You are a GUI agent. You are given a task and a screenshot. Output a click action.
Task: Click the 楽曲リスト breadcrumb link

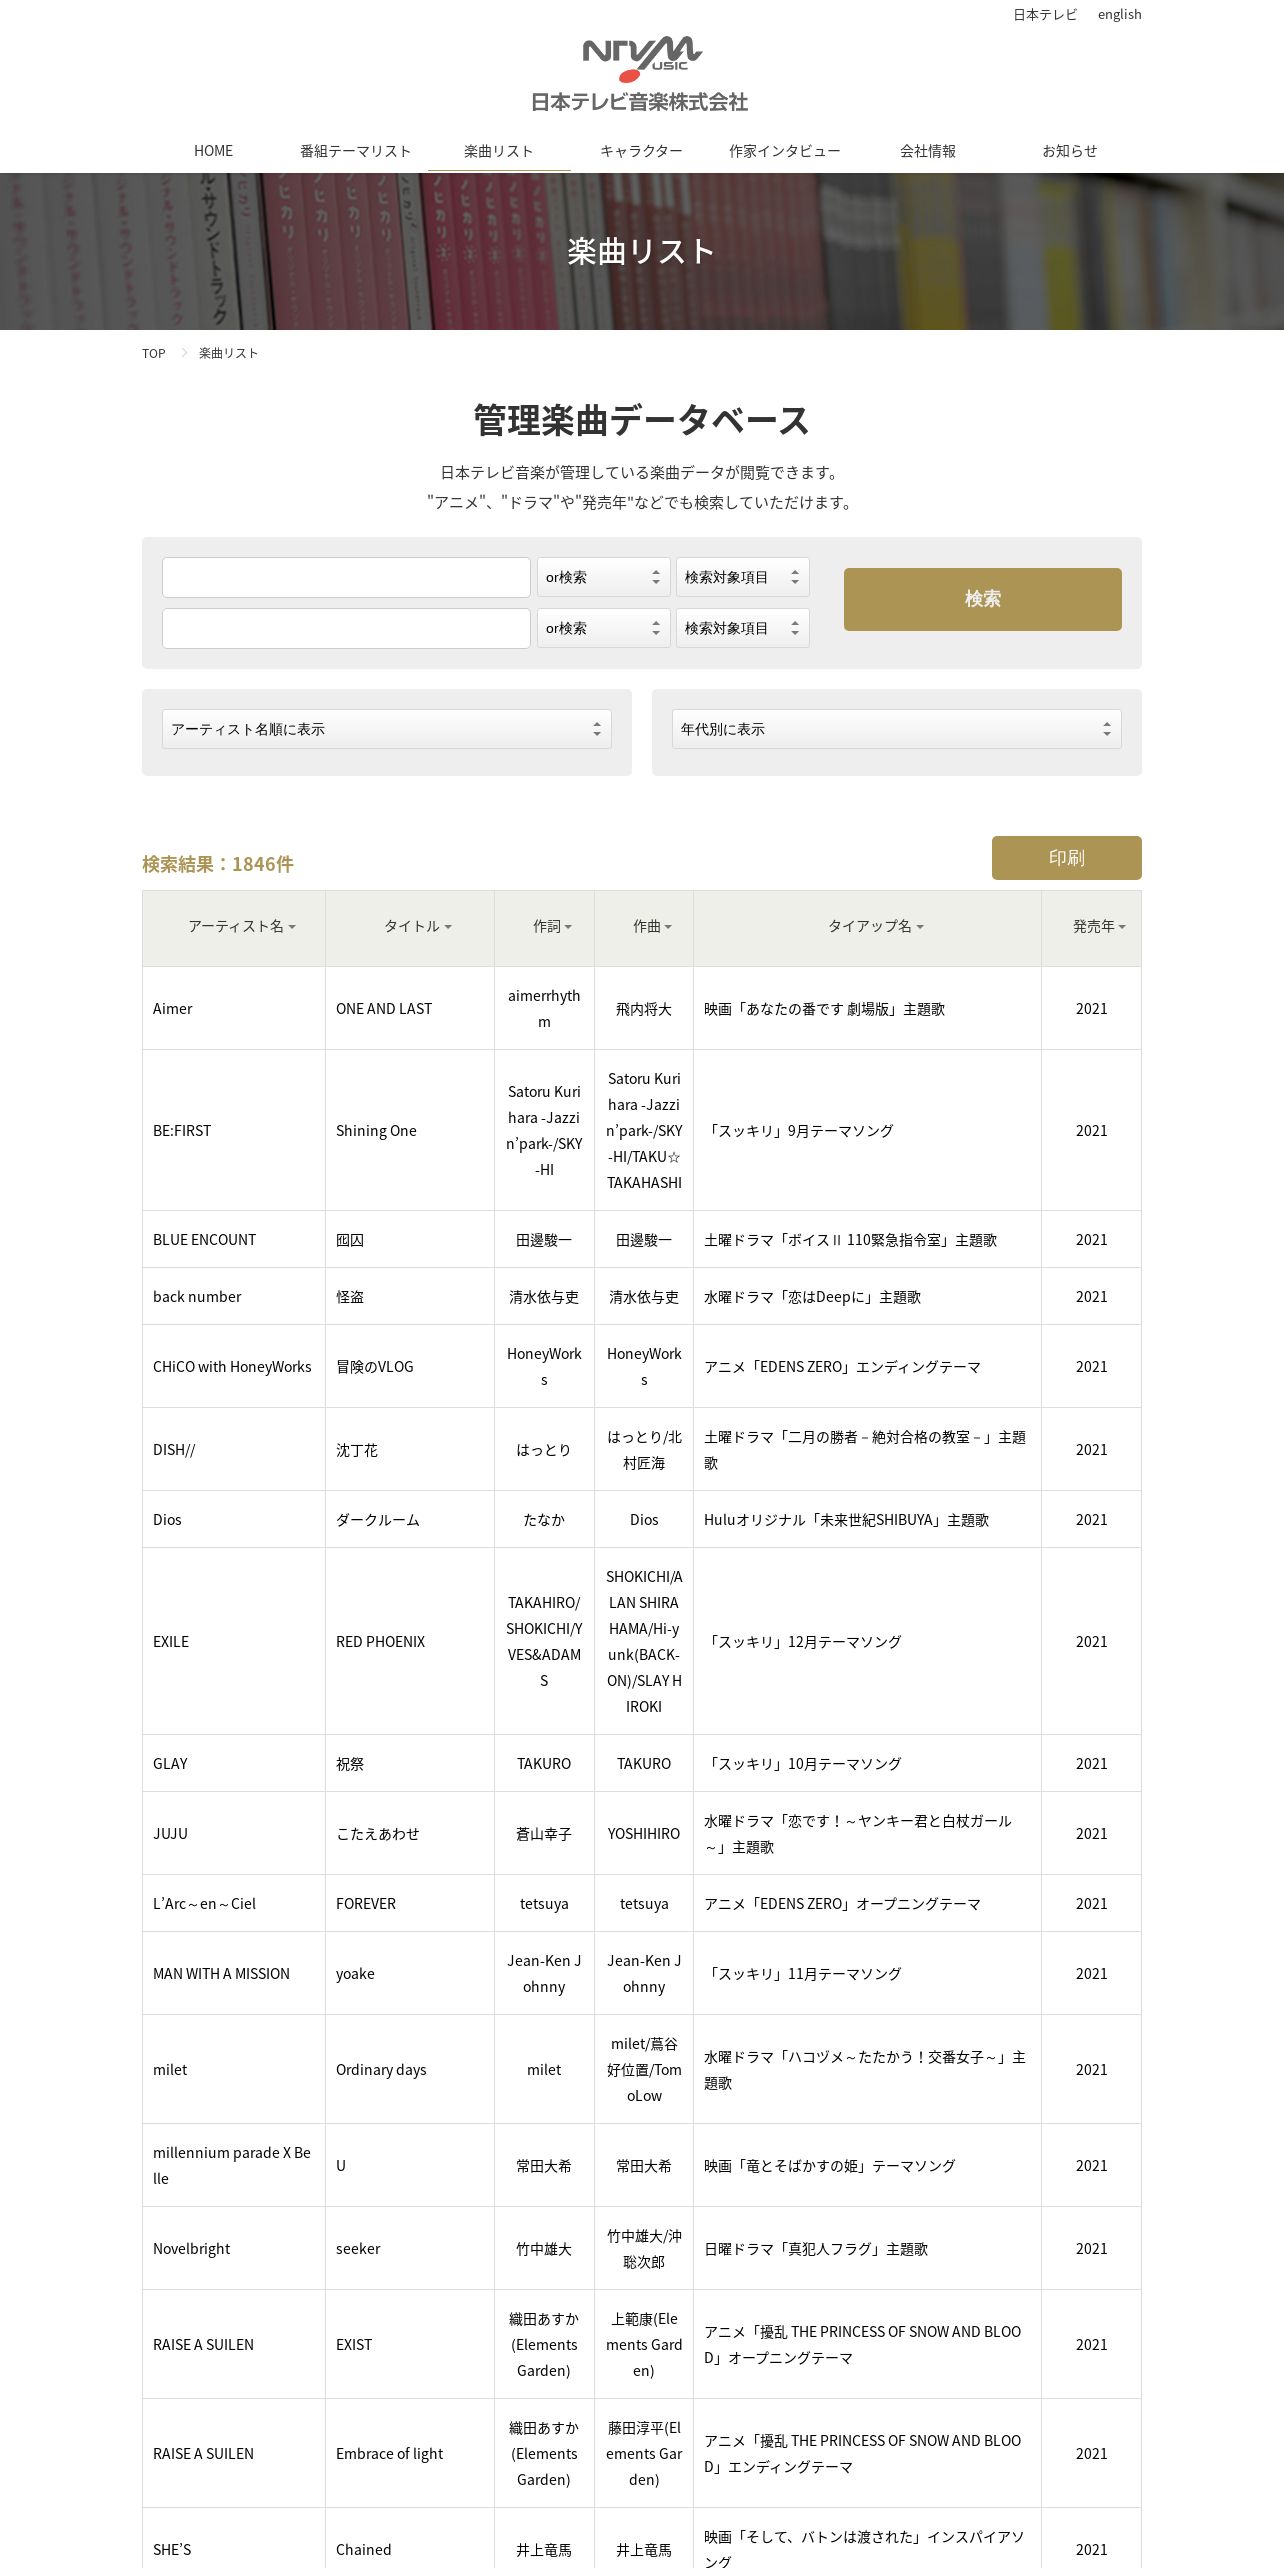pos(228,353)
